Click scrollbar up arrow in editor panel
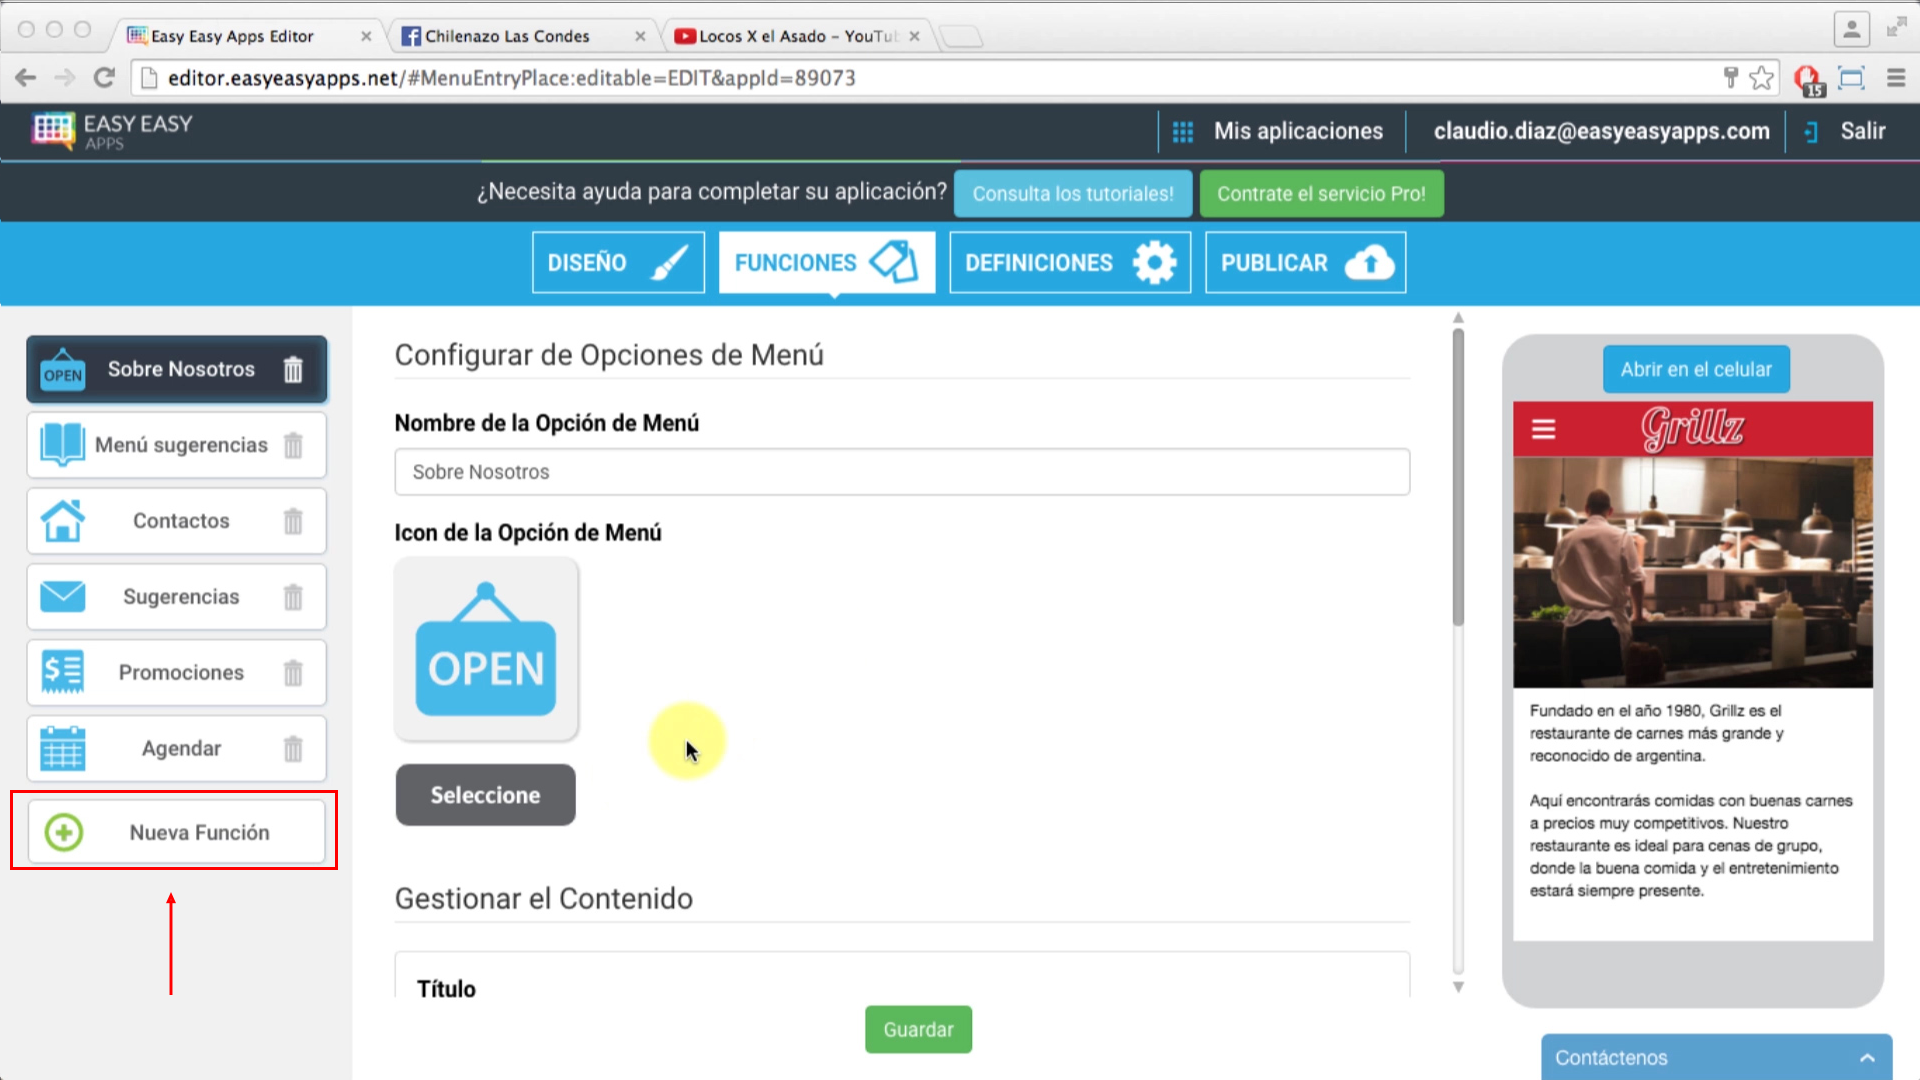Screen dimensions: 1920x1080 click(x=1458, y=318)
